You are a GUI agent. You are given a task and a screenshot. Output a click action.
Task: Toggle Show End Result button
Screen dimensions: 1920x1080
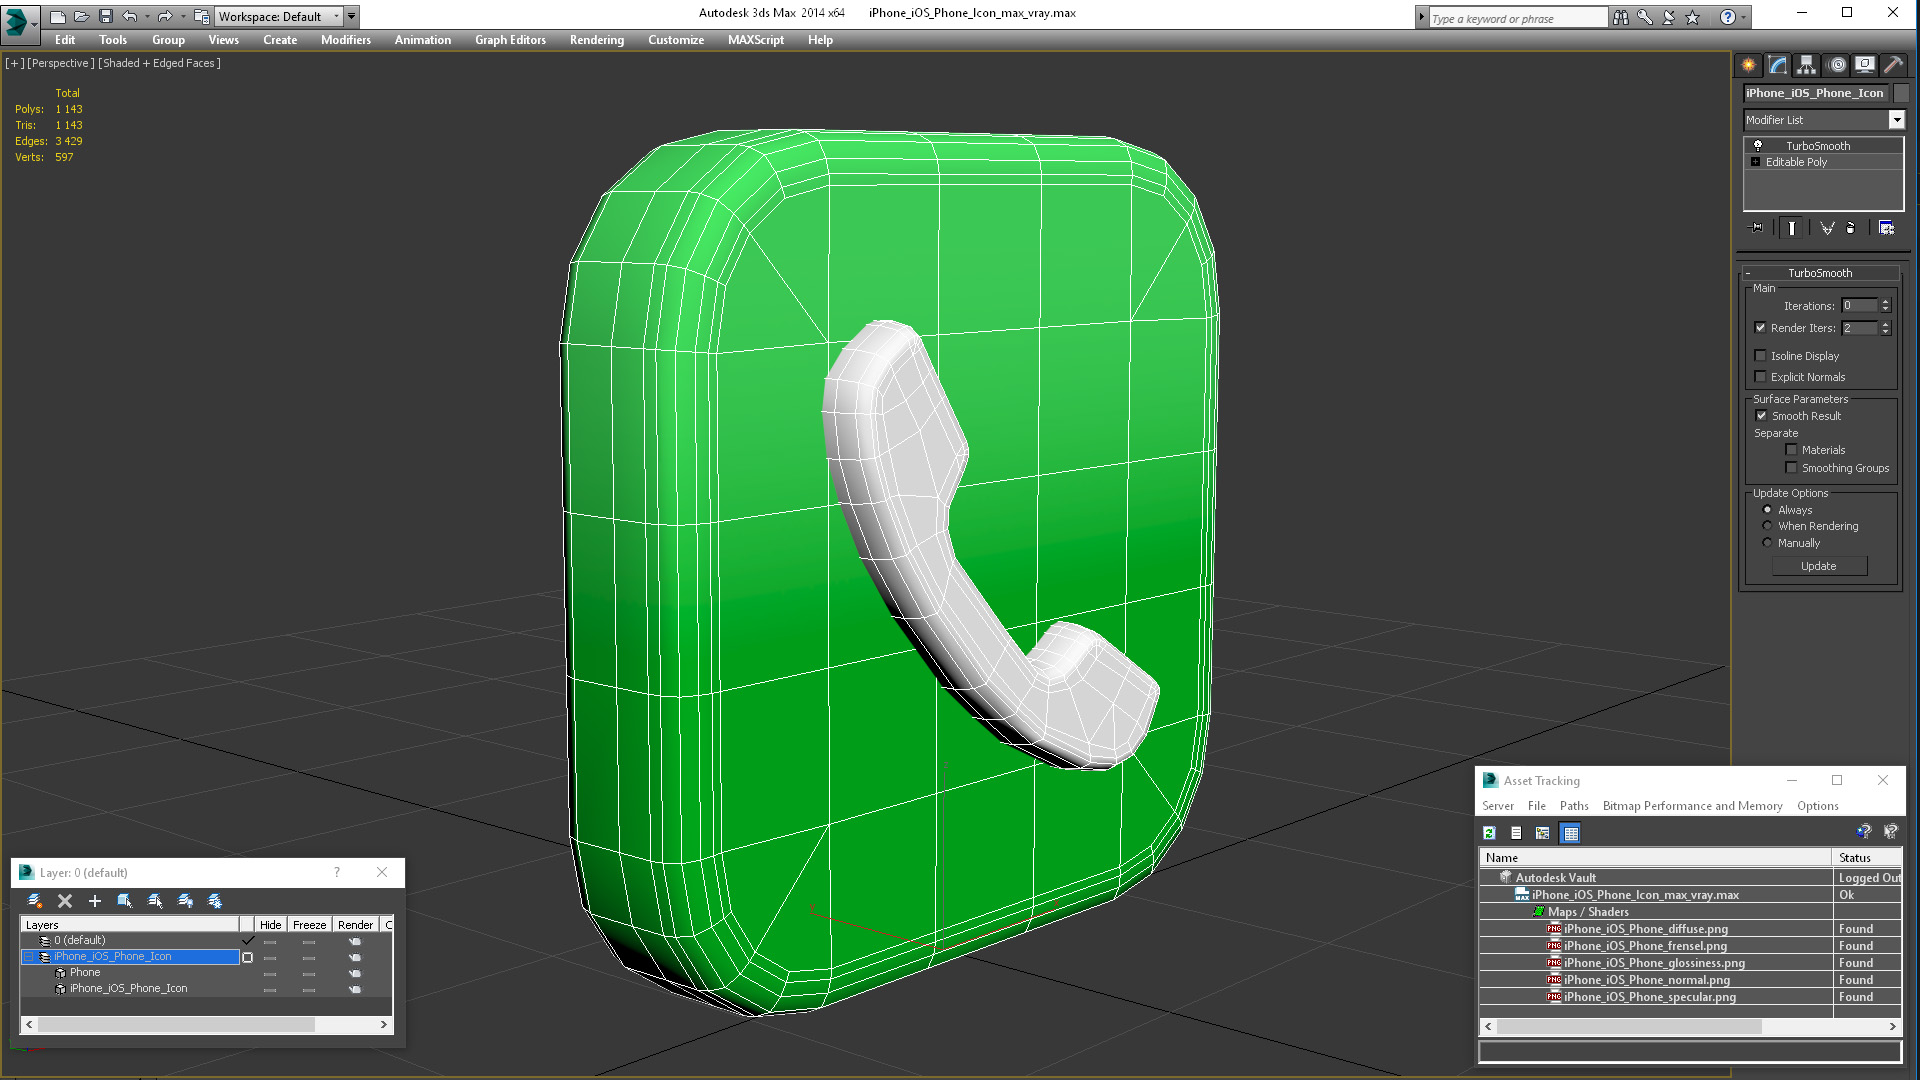pos(1791,228)
